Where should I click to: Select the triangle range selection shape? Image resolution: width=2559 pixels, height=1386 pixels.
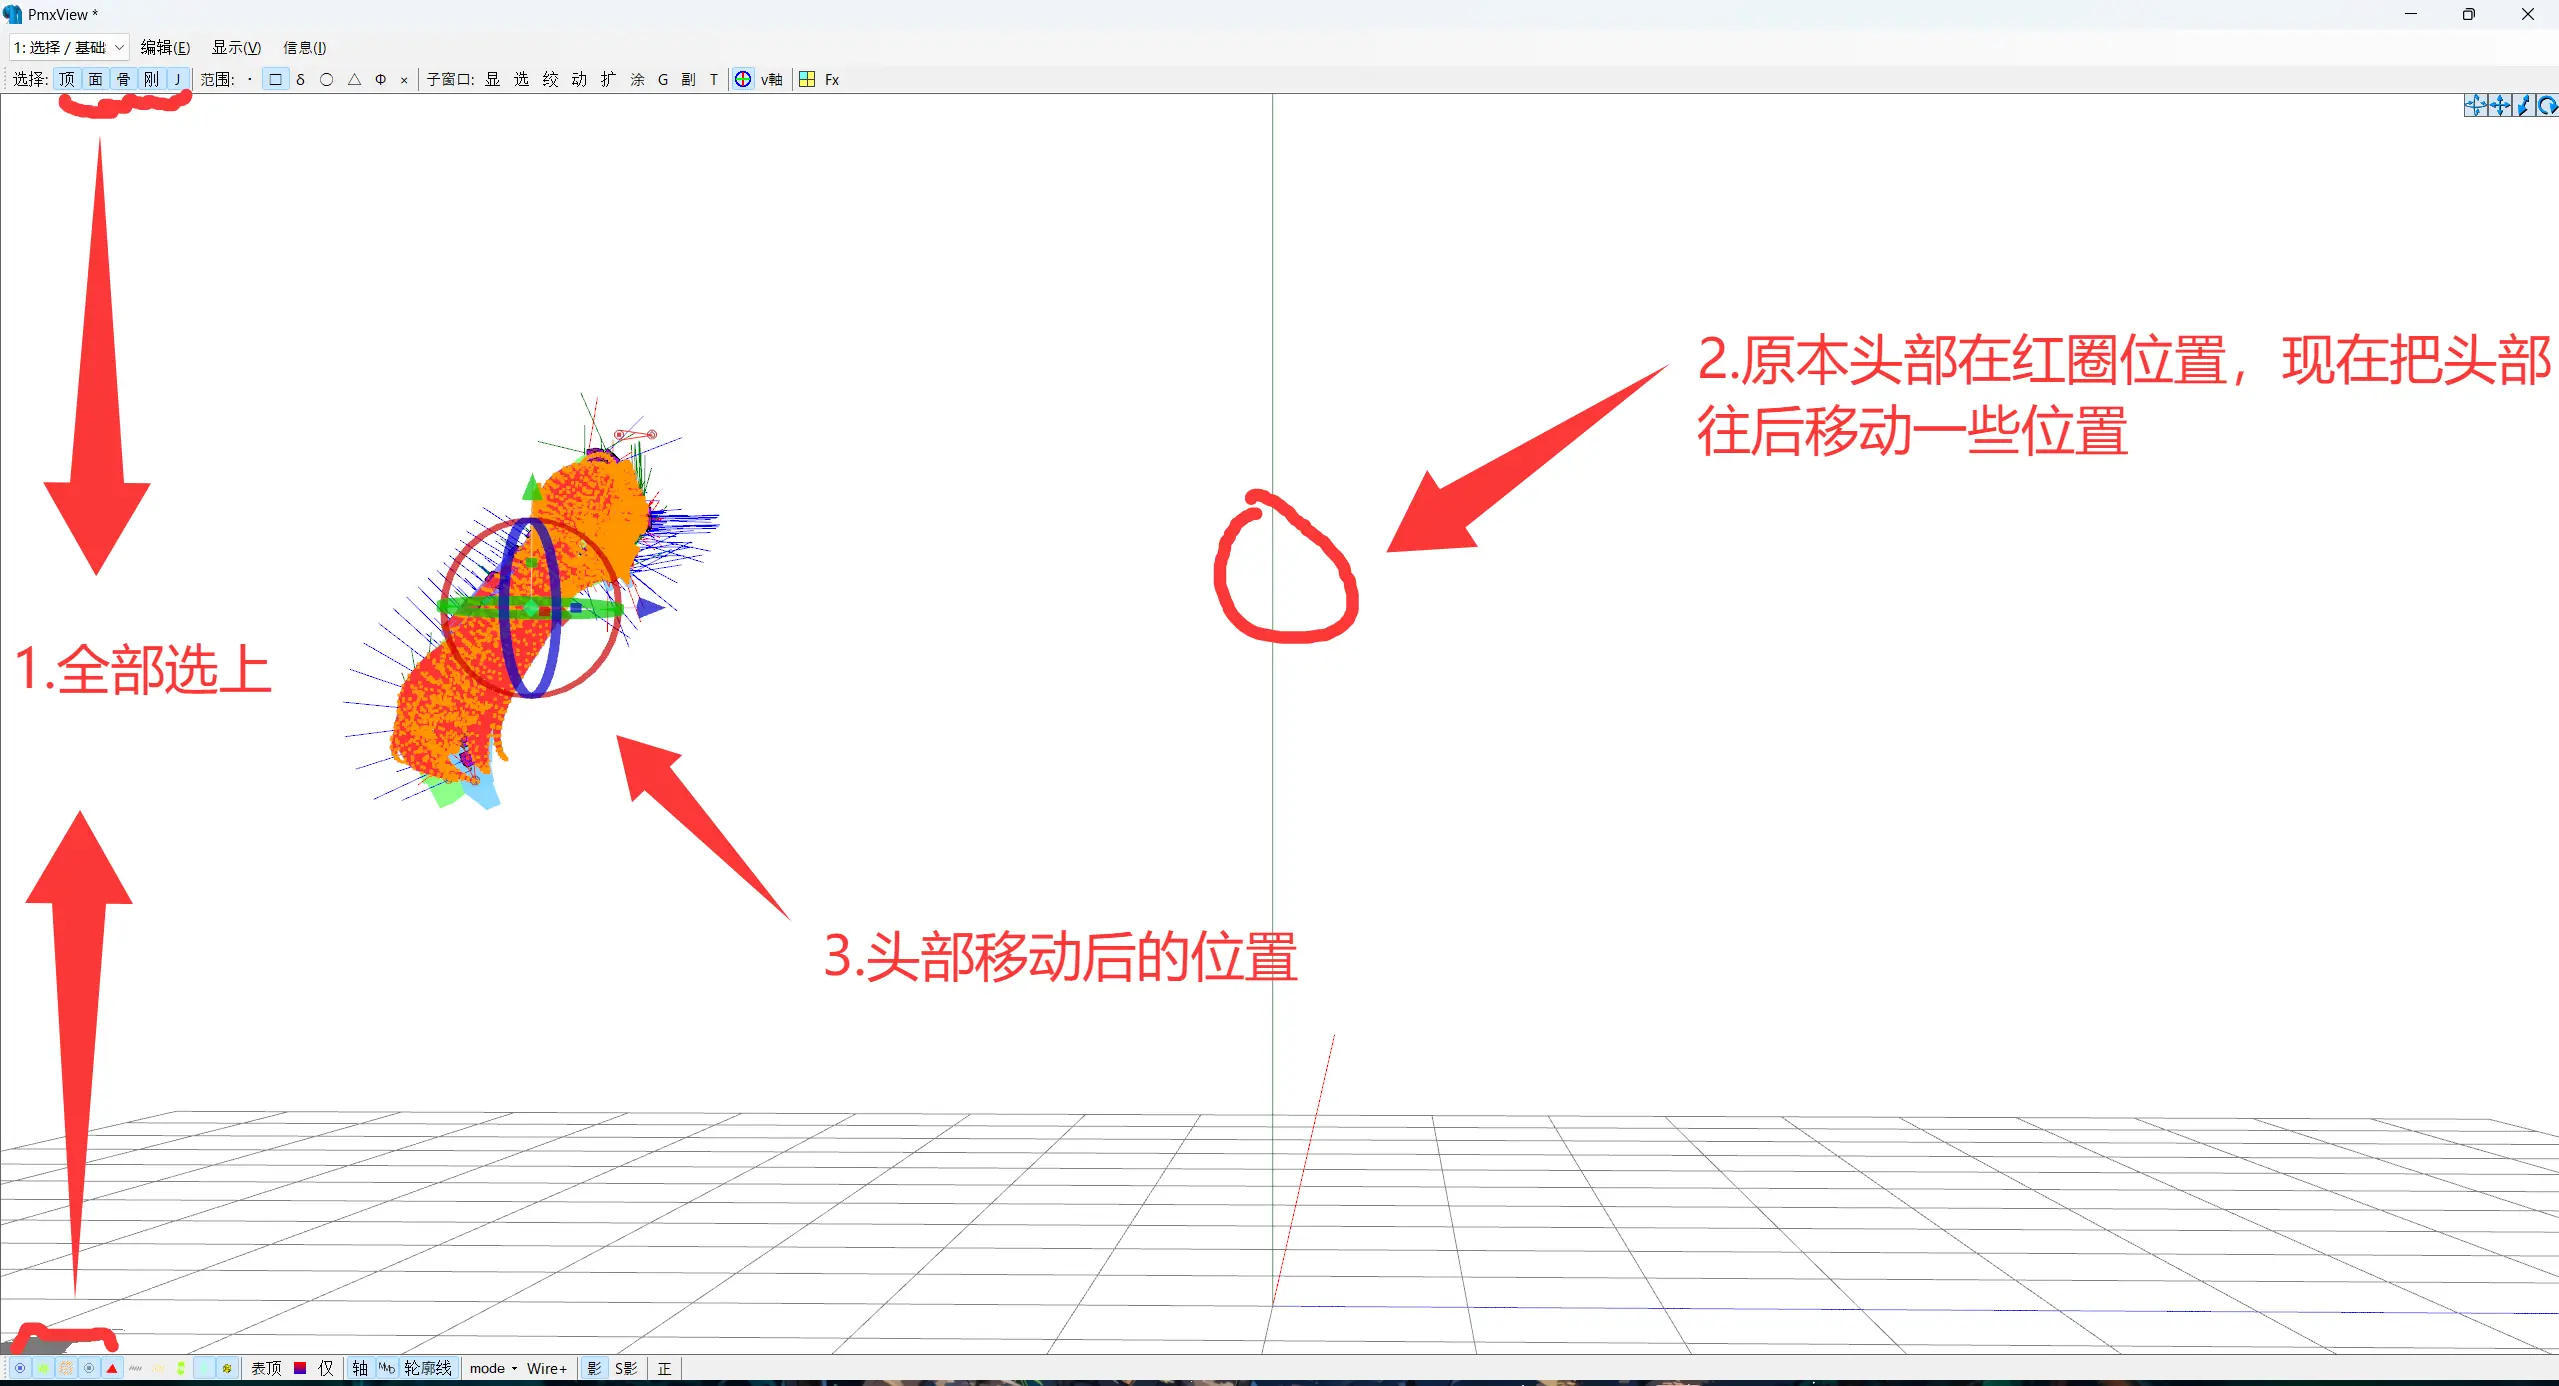pos(354,79)
